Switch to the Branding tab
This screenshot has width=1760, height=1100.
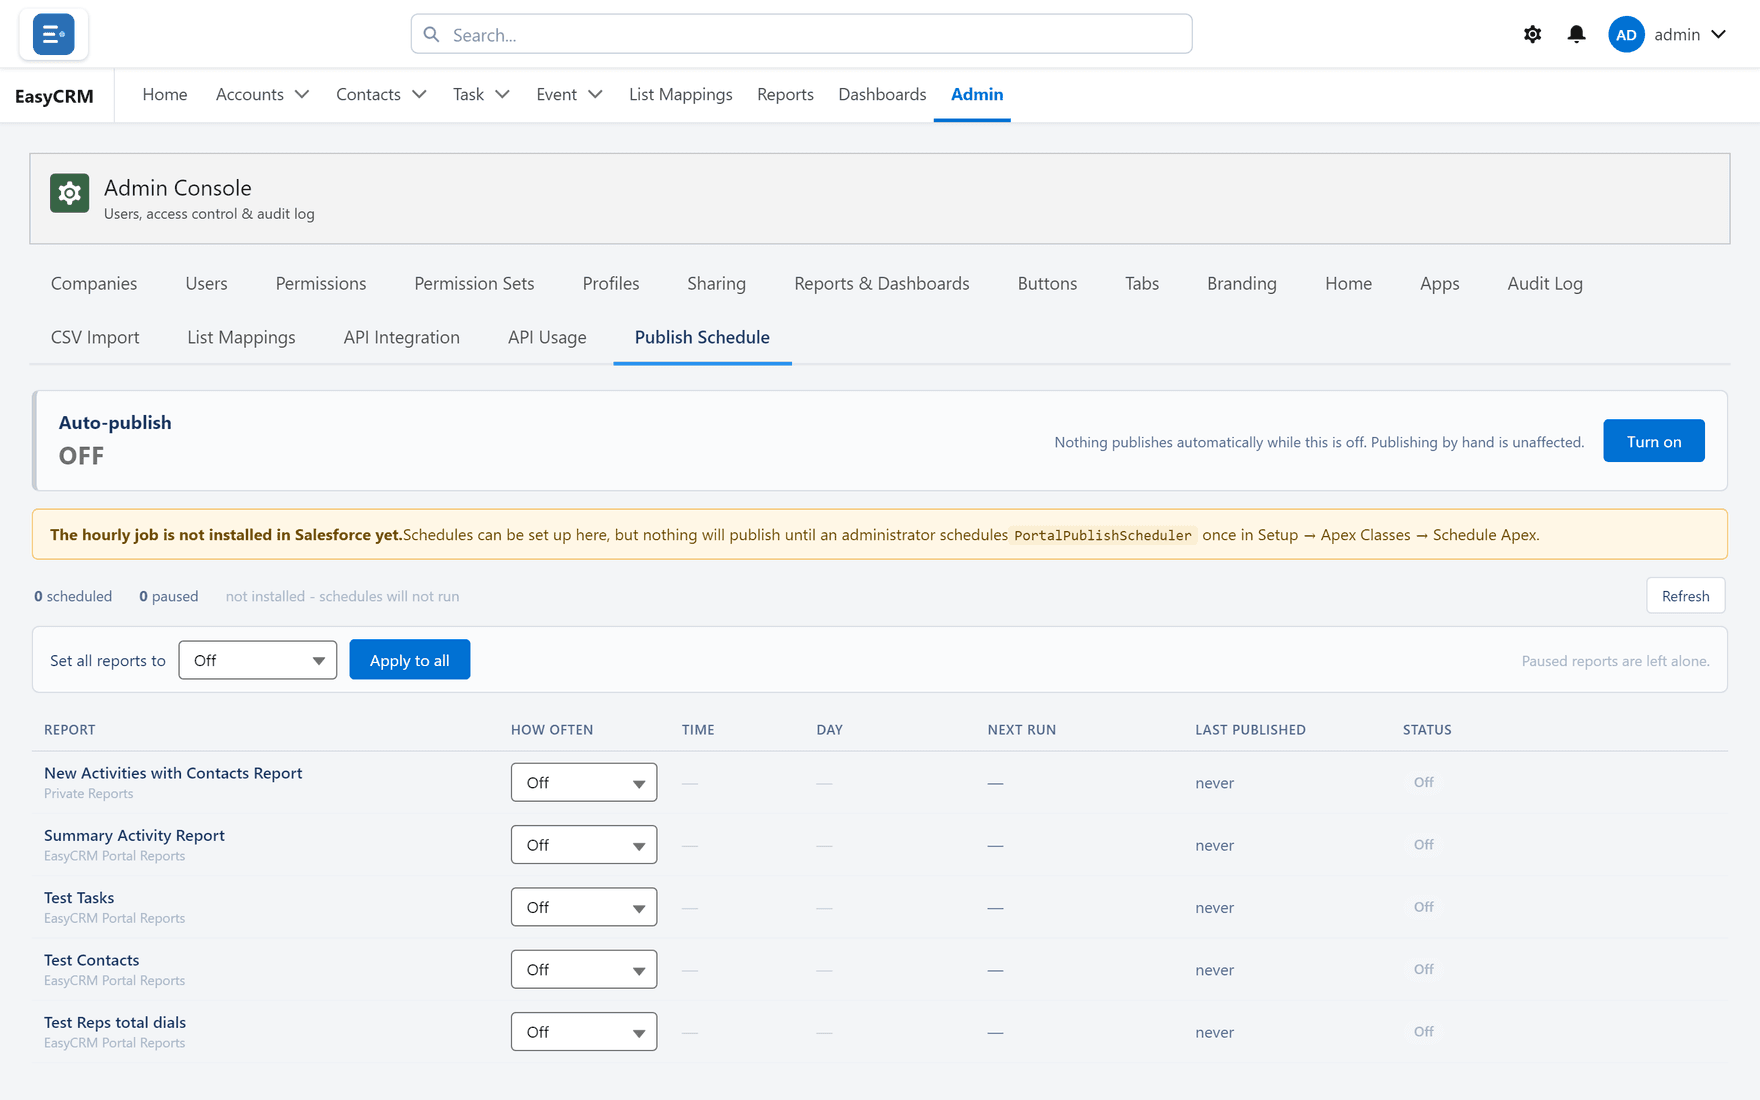pyautogui.click(x=1241, y=283)
